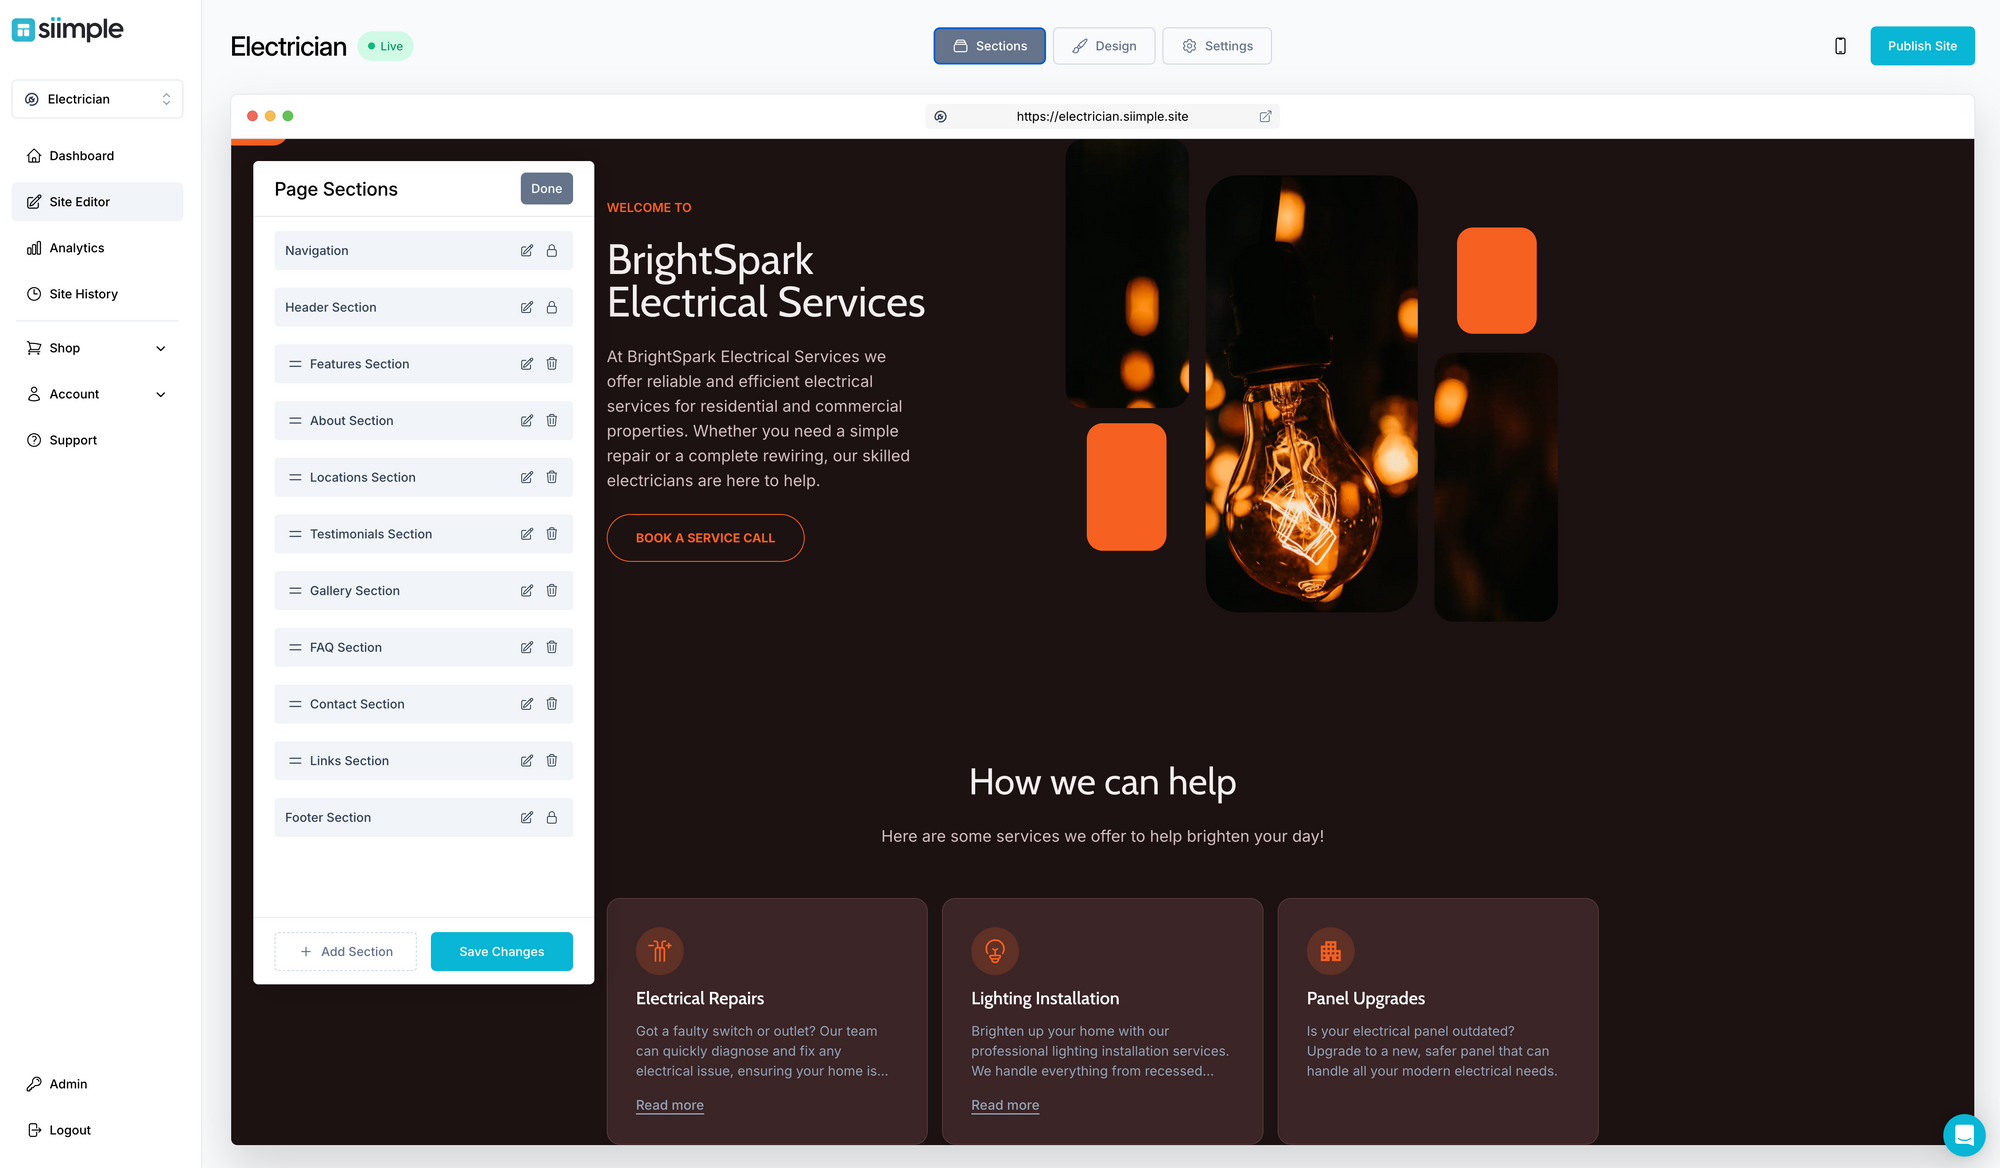Click Add Section button at panel bottom
The width and height of the screenshot is (2000, 1168).
click(345, 951)
